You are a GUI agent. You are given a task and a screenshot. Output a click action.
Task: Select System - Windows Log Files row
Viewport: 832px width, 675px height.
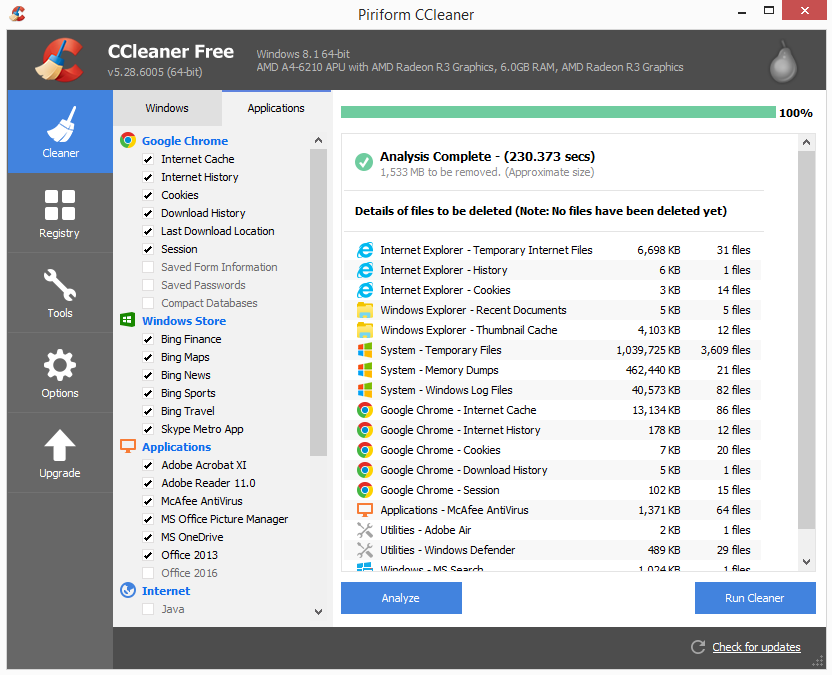click(x=552, y=390)
